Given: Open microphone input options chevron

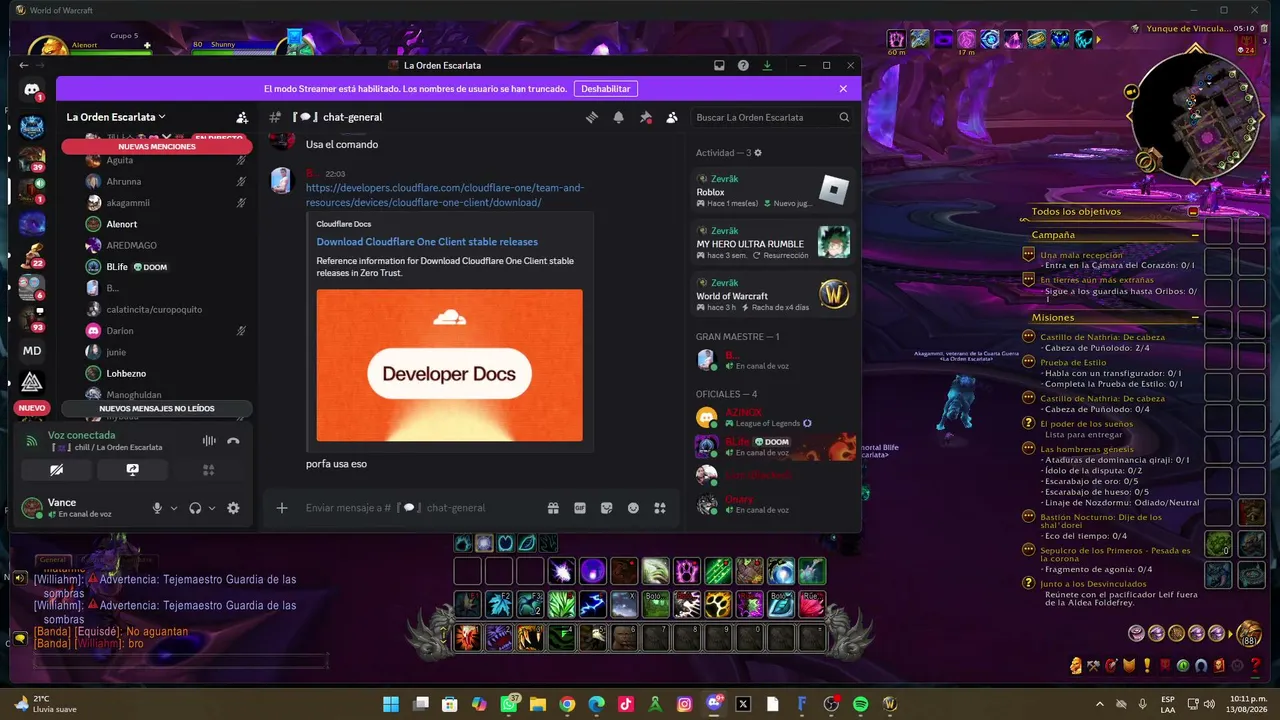Looking at the screenshot, I should click(x=174, y=508).
